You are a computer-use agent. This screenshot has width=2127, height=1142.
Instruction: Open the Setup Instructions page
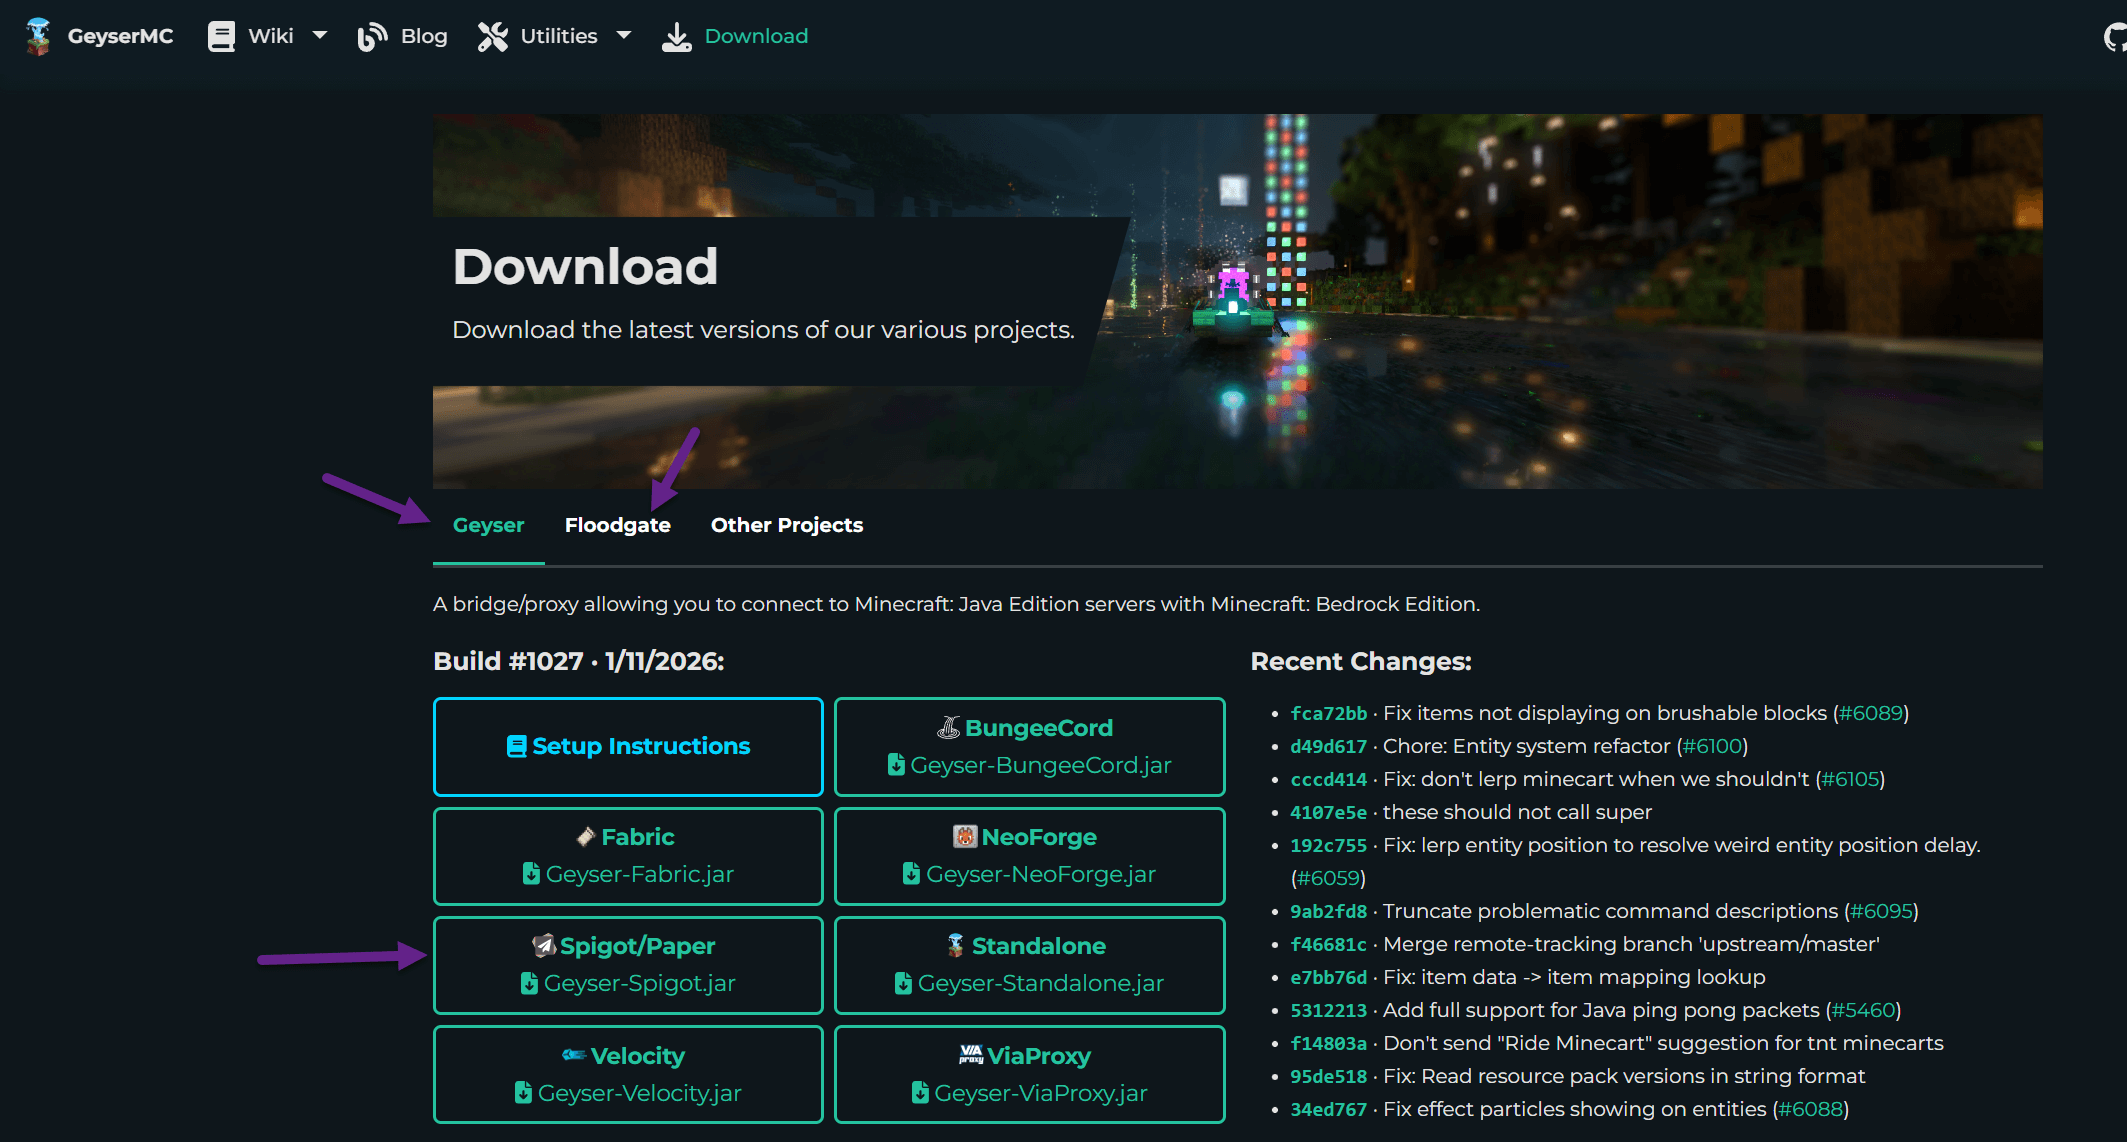pyautogui.click(x=628, y=746)
